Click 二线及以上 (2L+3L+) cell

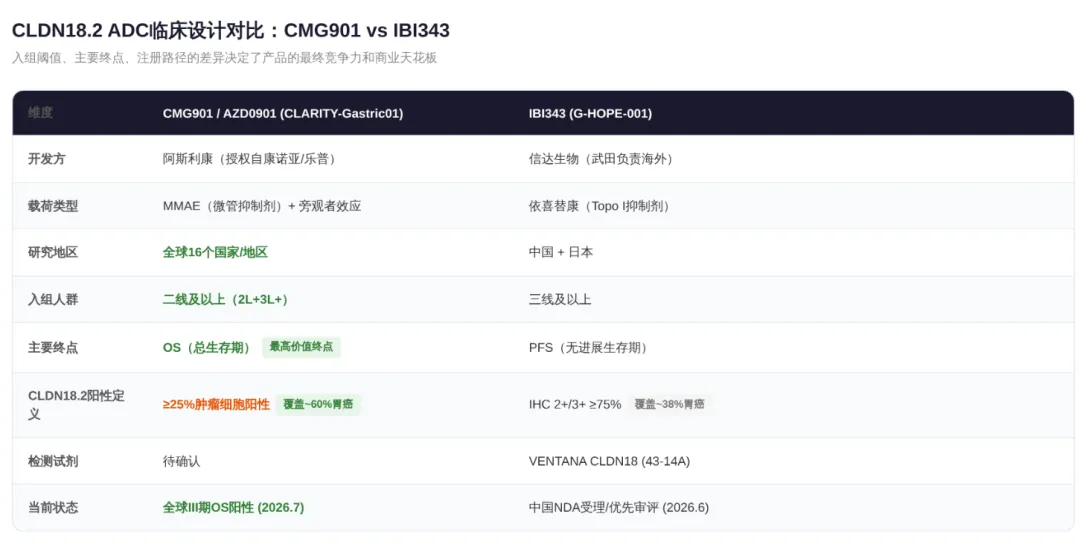(x=225, y=299)
